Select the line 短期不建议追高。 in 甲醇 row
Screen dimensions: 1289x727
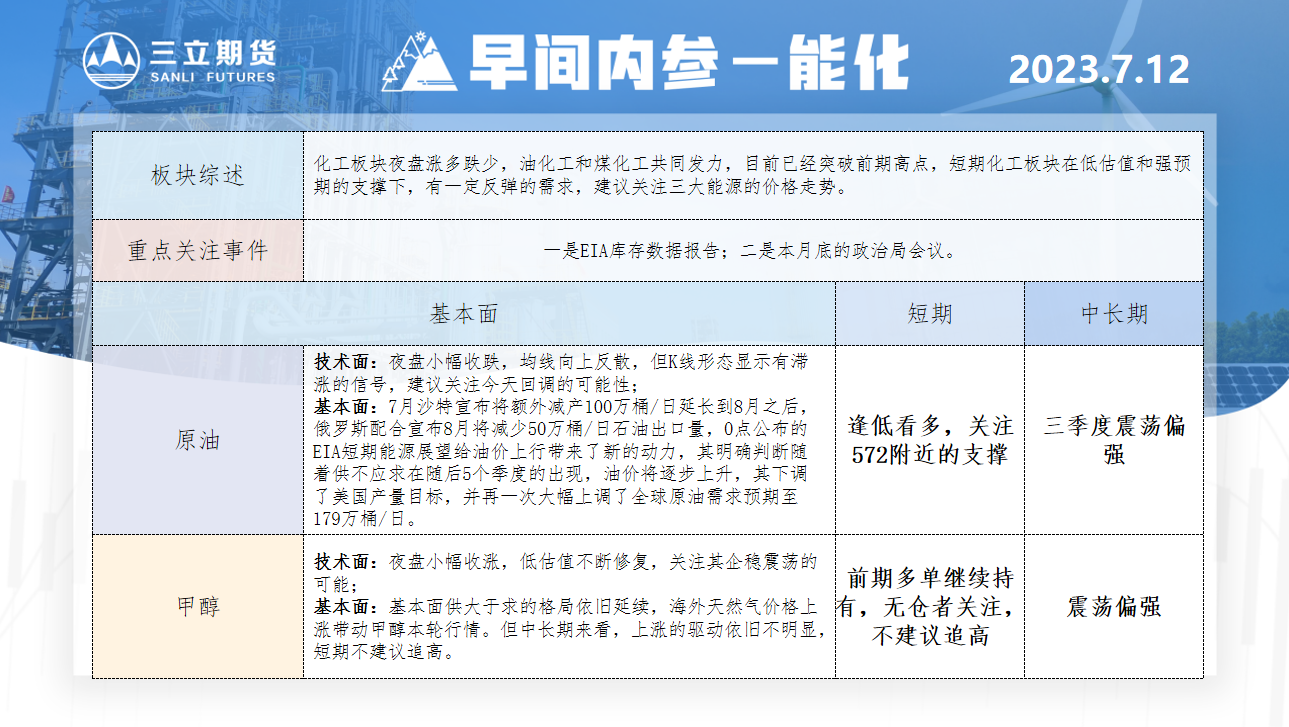[x=387, y=653]
